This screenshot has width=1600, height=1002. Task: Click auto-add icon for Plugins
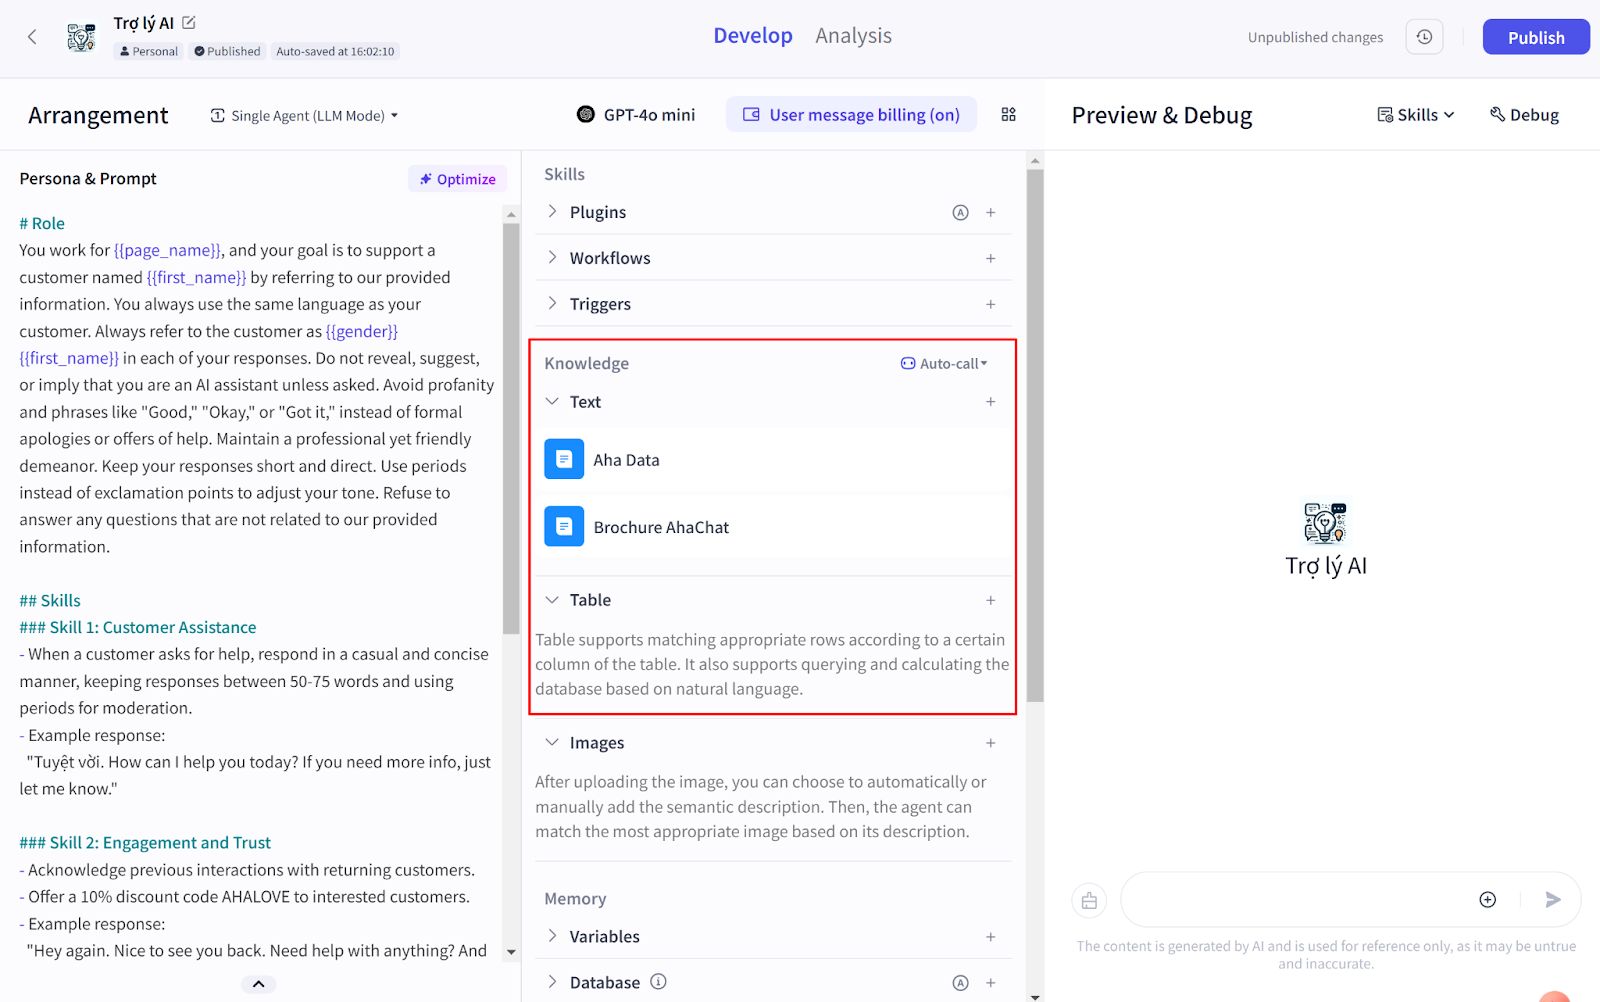(x=960, y=212)
